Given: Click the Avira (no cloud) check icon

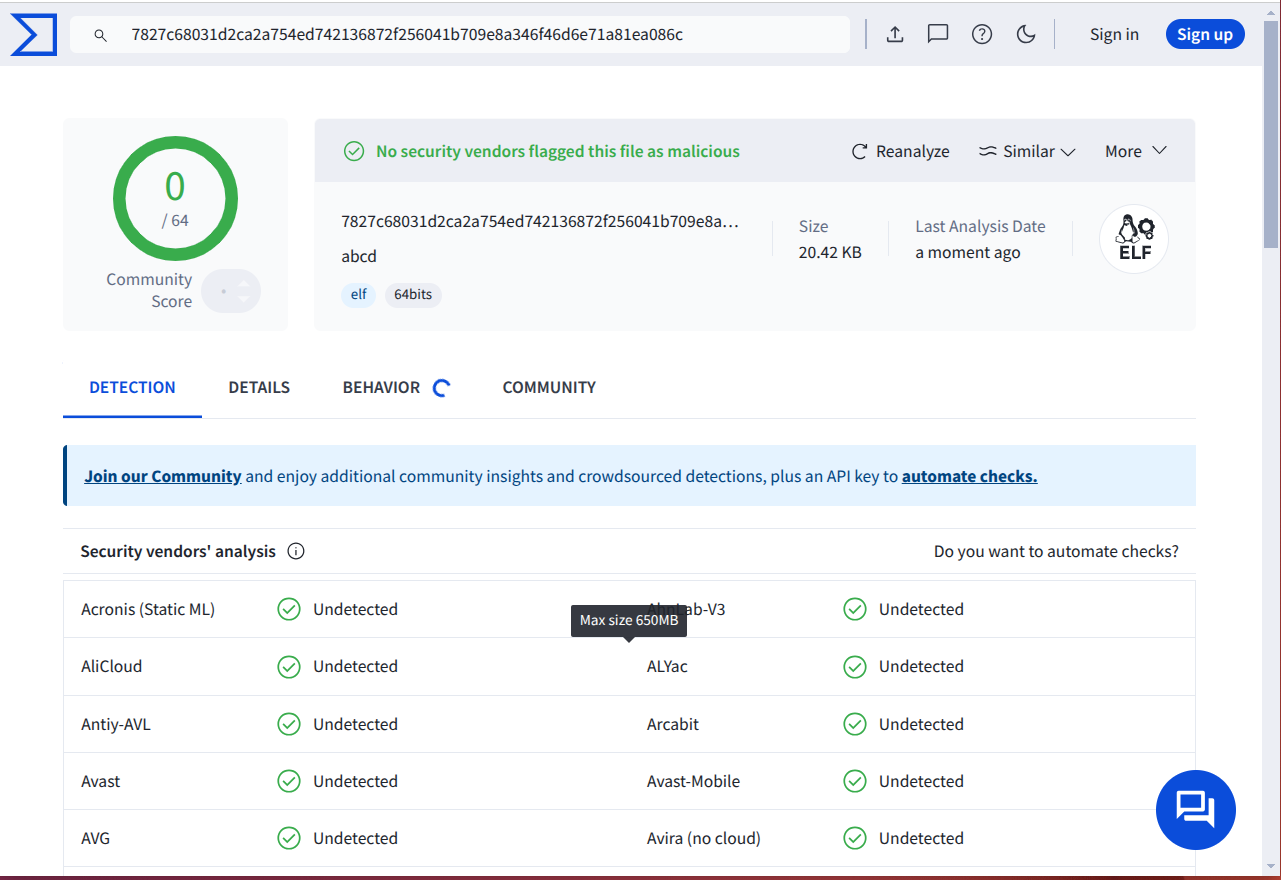Looking at the screenshot, I should click(855, 838).
